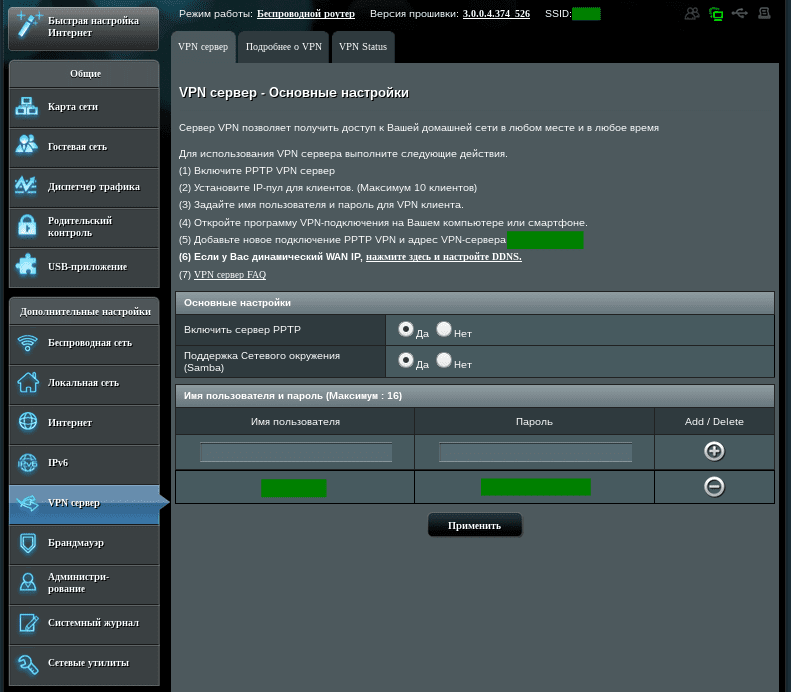Click the green network status icon in header

point(716,14)
